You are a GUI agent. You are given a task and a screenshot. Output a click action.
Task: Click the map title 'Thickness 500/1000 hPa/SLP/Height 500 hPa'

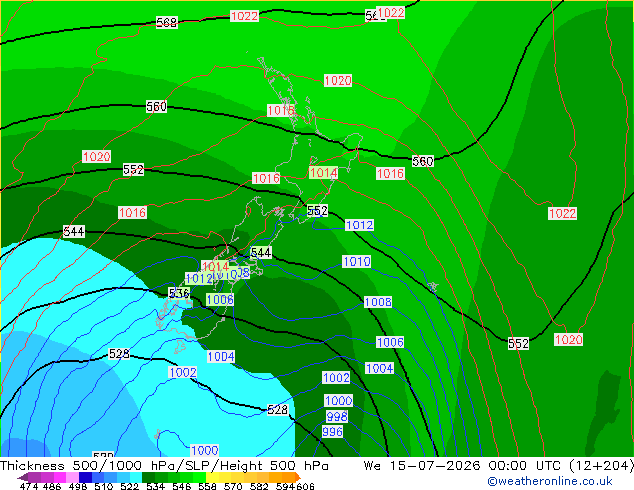[164, 466]
